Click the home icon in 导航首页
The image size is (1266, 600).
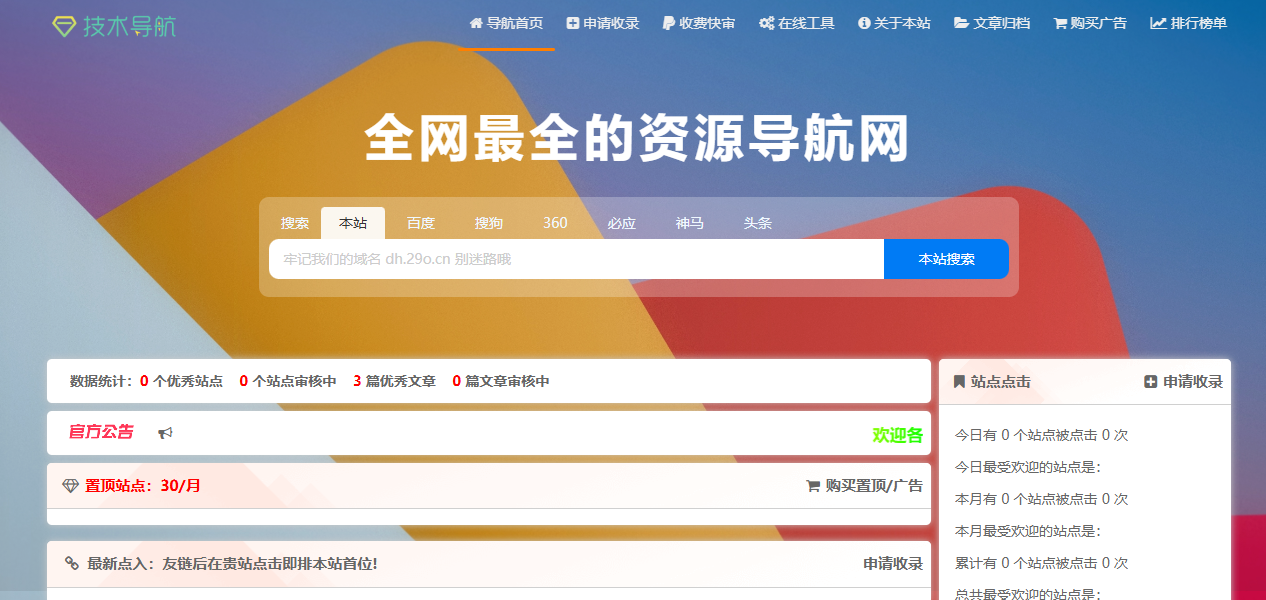(x=476, y=23)
